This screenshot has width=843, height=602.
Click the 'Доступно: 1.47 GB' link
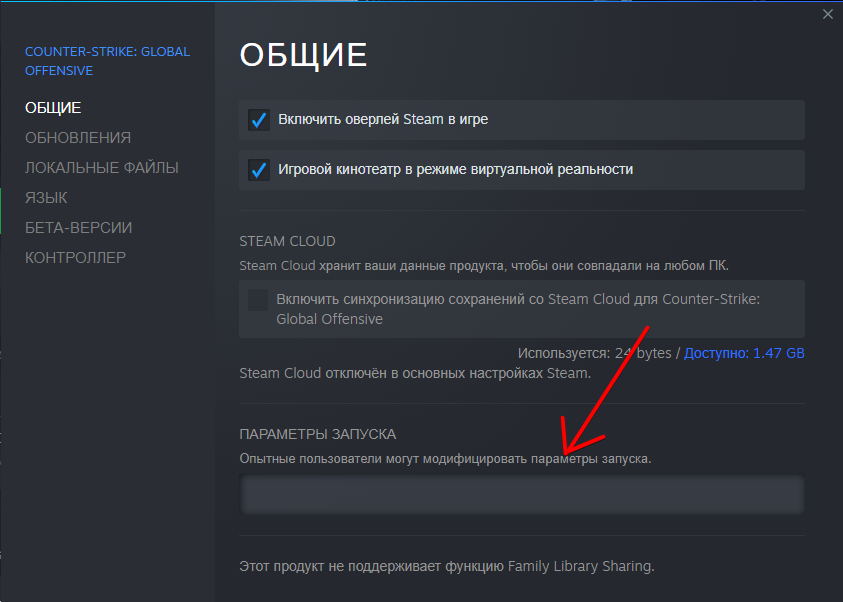[x=744, y=353]
